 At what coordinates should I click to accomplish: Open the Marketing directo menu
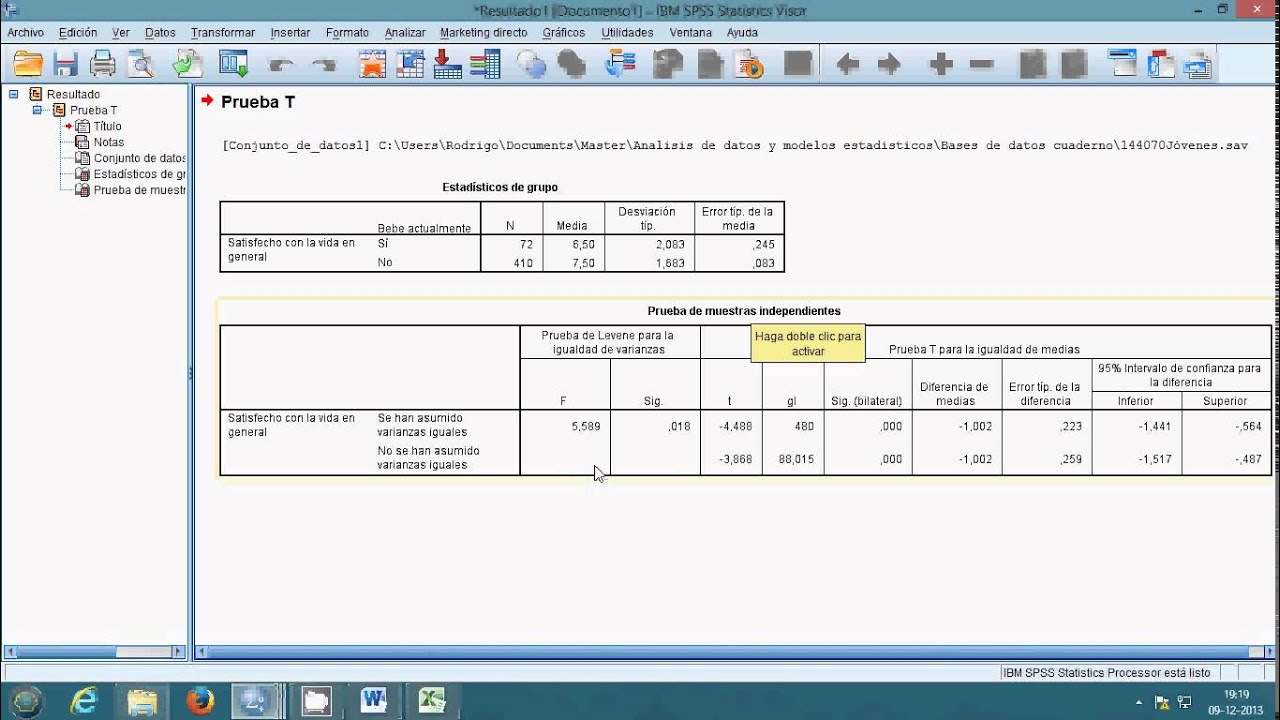(484, 33)
